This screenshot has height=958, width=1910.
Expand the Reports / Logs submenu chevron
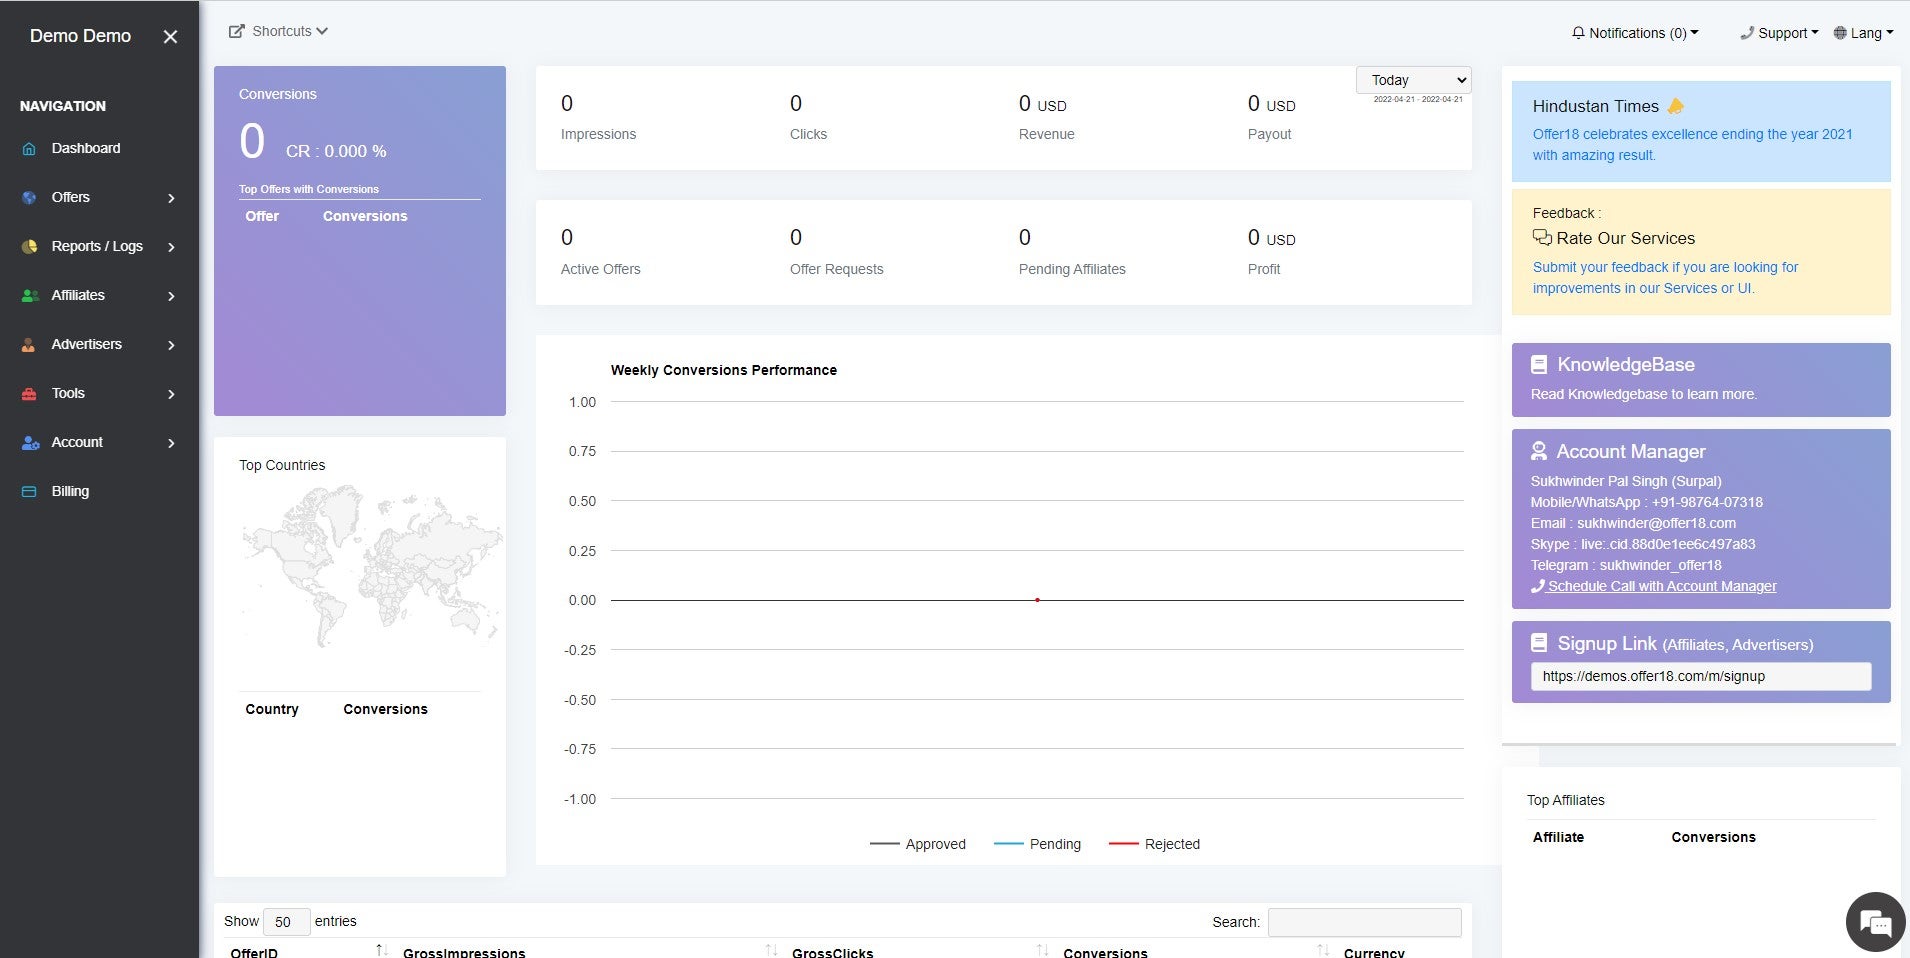(171, 247)
